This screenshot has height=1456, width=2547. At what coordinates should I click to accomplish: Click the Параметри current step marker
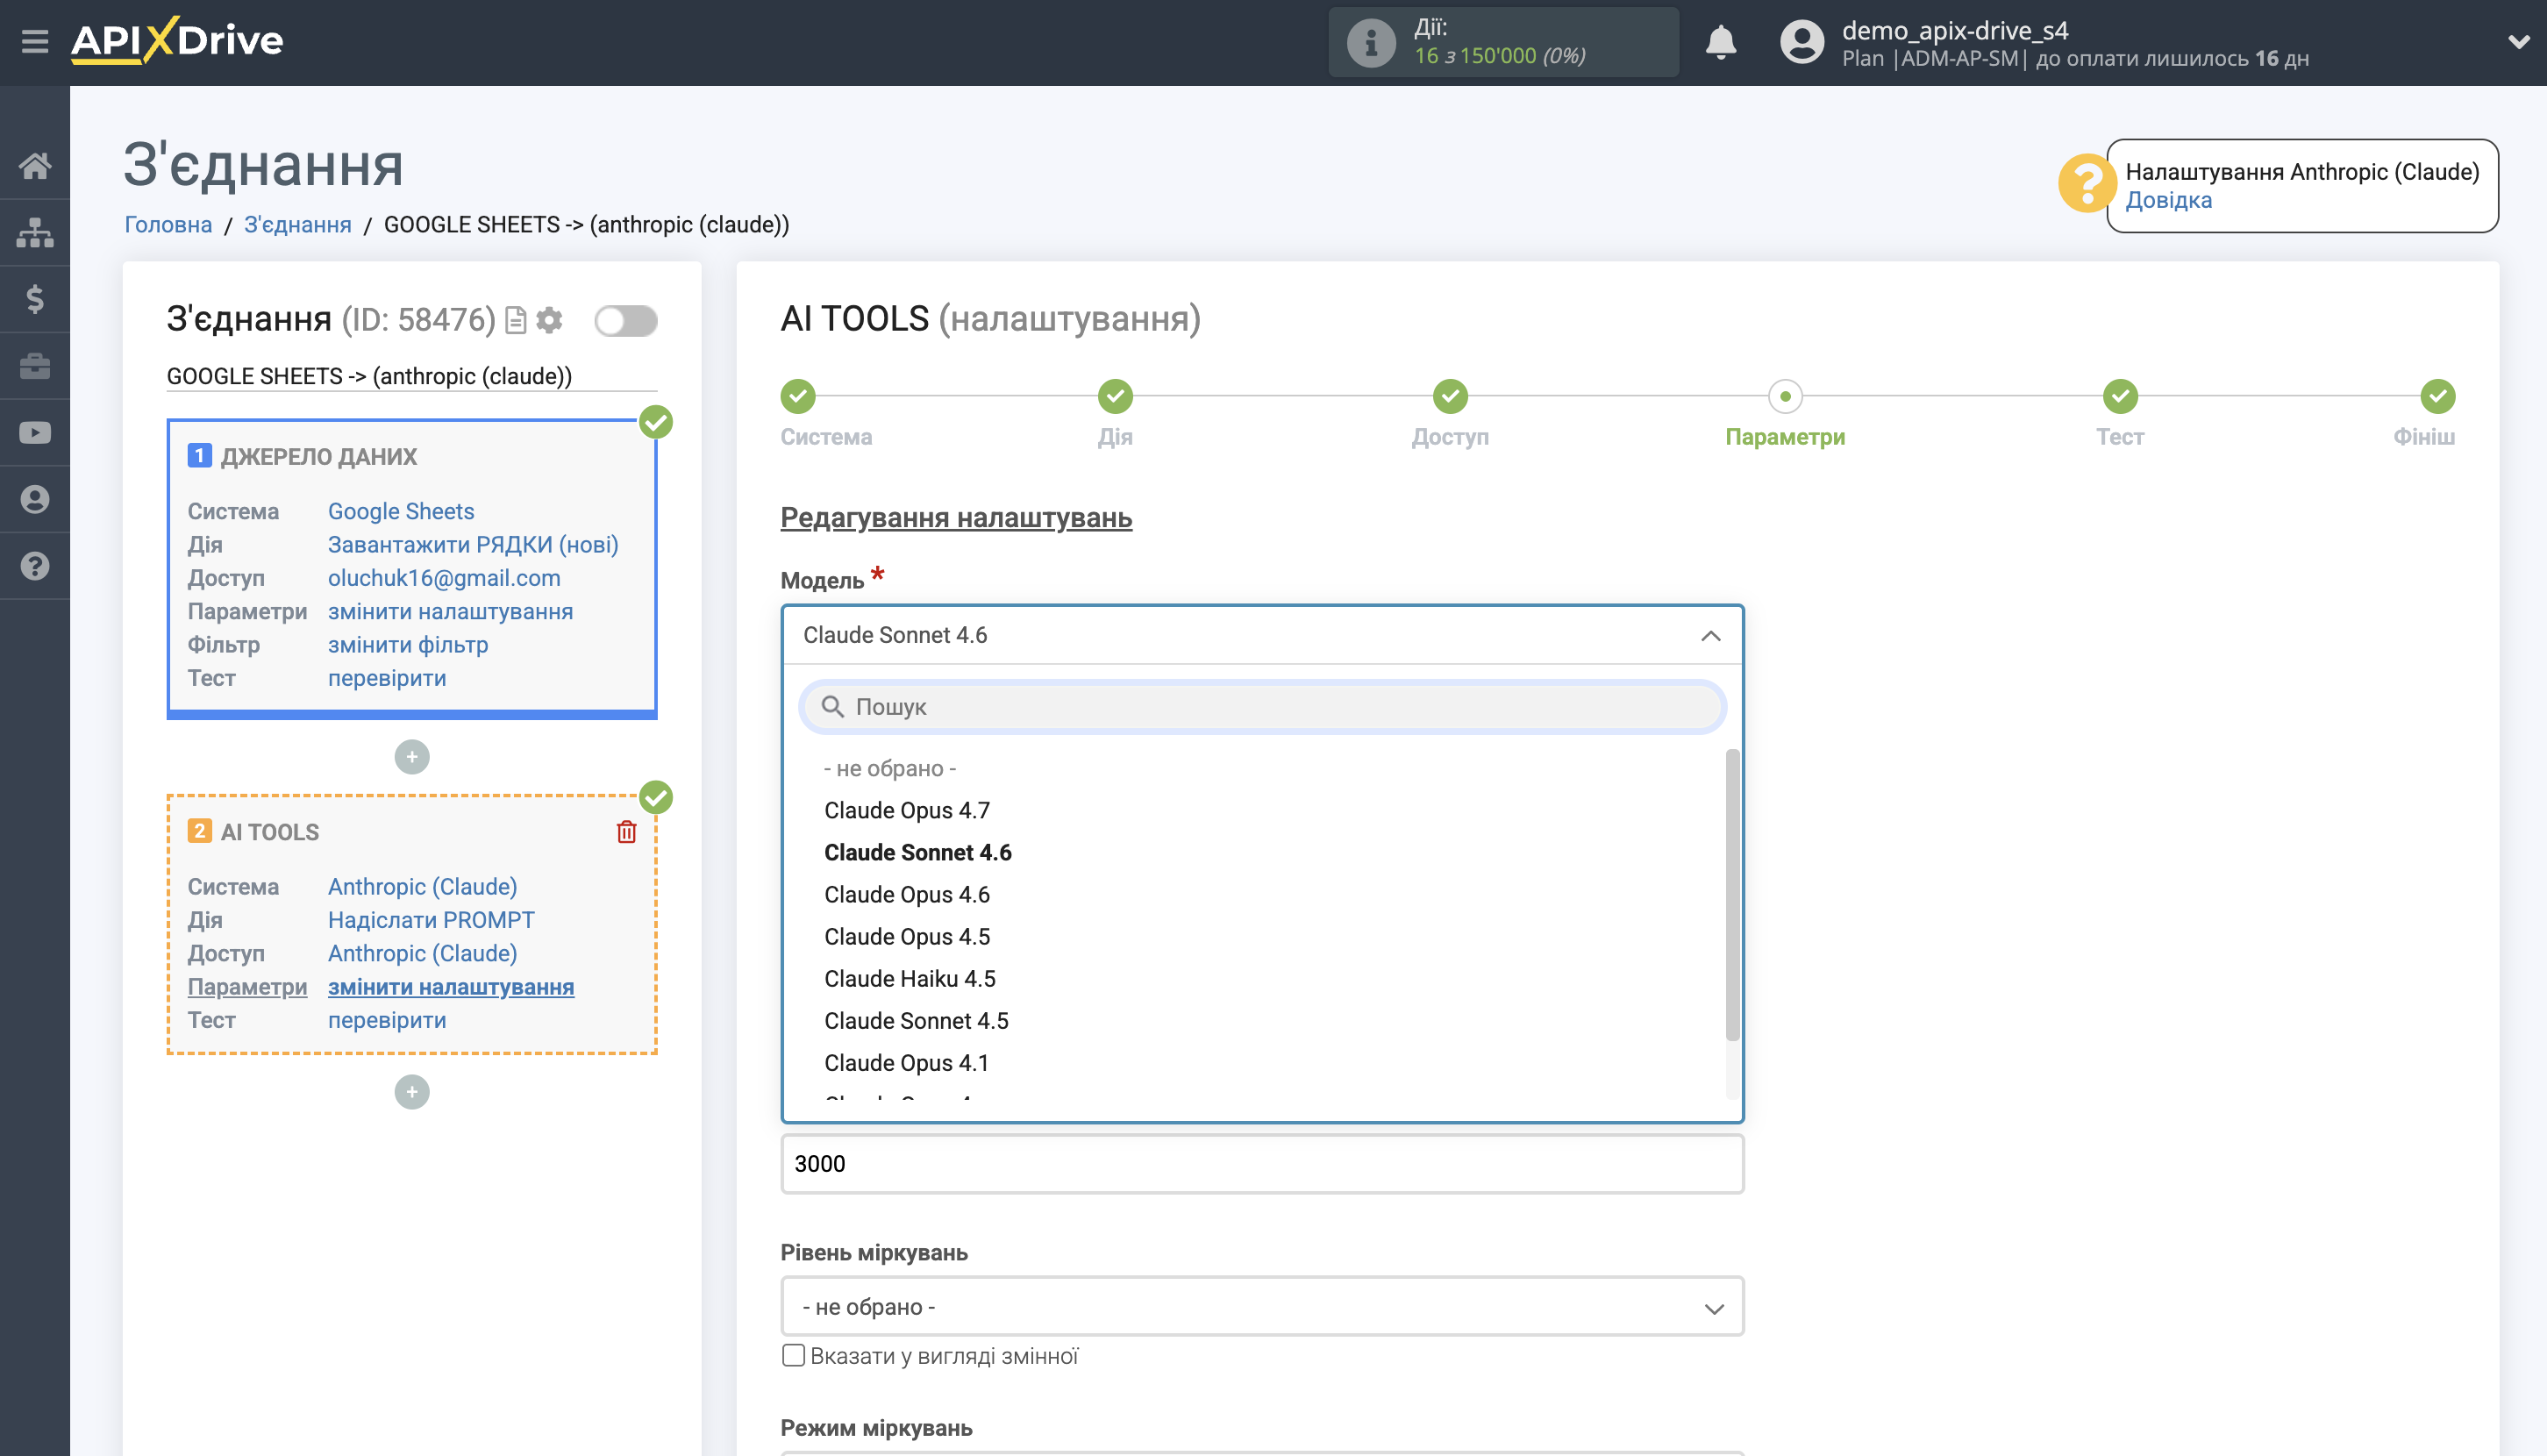click(x=1785, y=396)
